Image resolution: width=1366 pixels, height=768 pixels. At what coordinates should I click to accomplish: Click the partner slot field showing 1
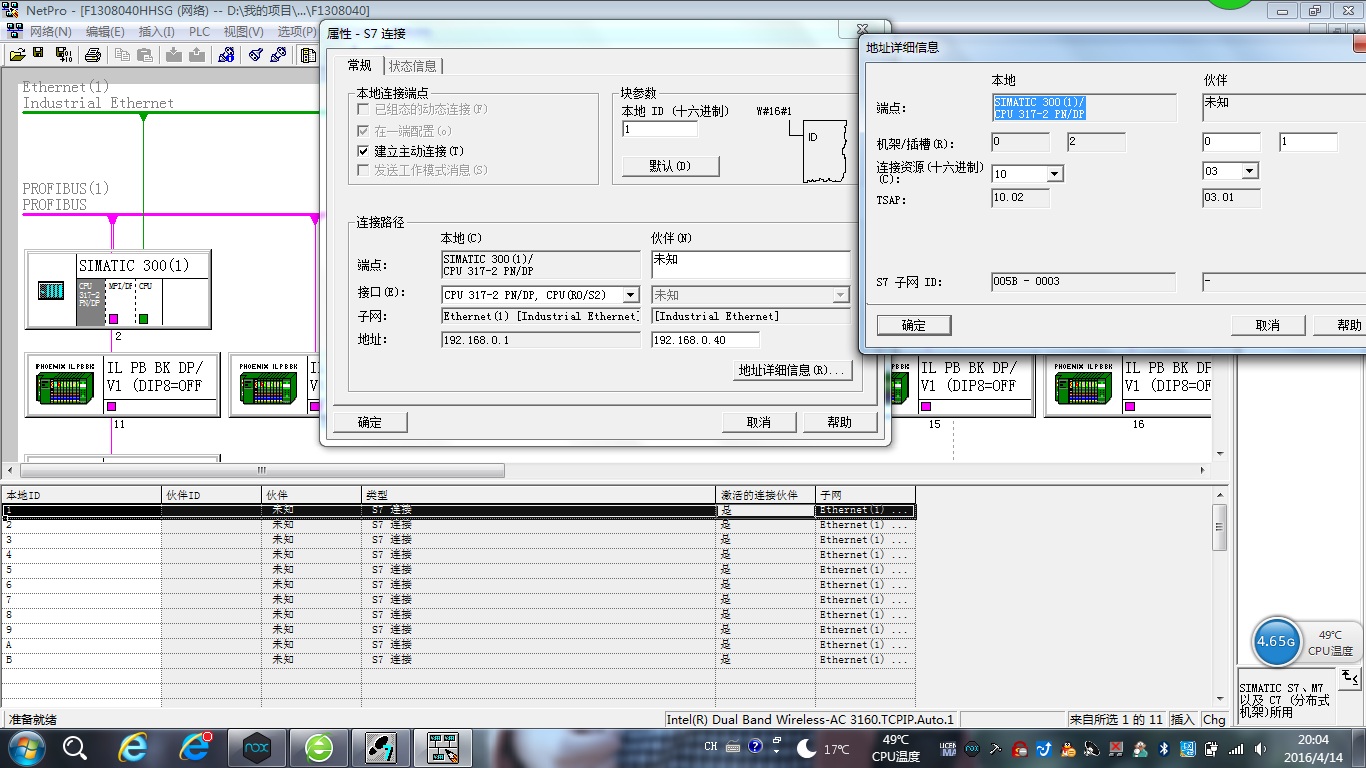tap(1308, 142)
